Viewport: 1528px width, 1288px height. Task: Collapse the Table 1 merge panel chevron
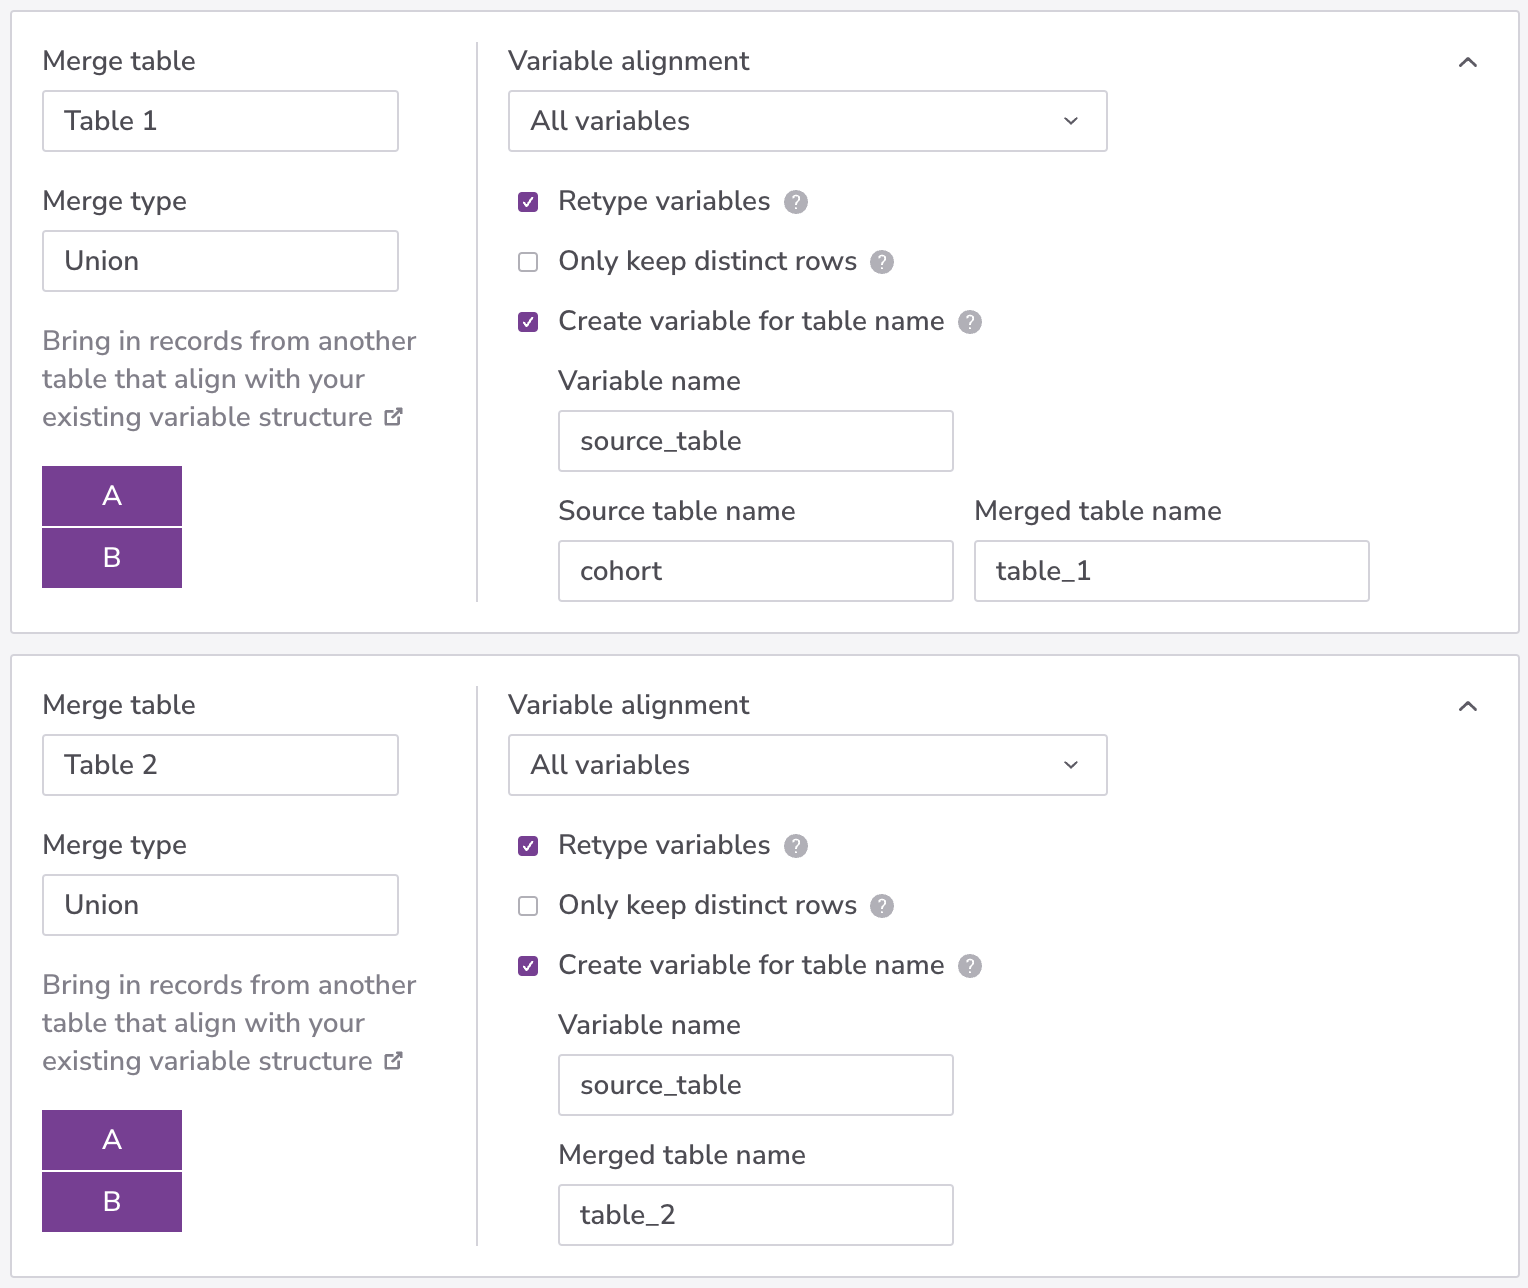click(x=1467, y=62)
